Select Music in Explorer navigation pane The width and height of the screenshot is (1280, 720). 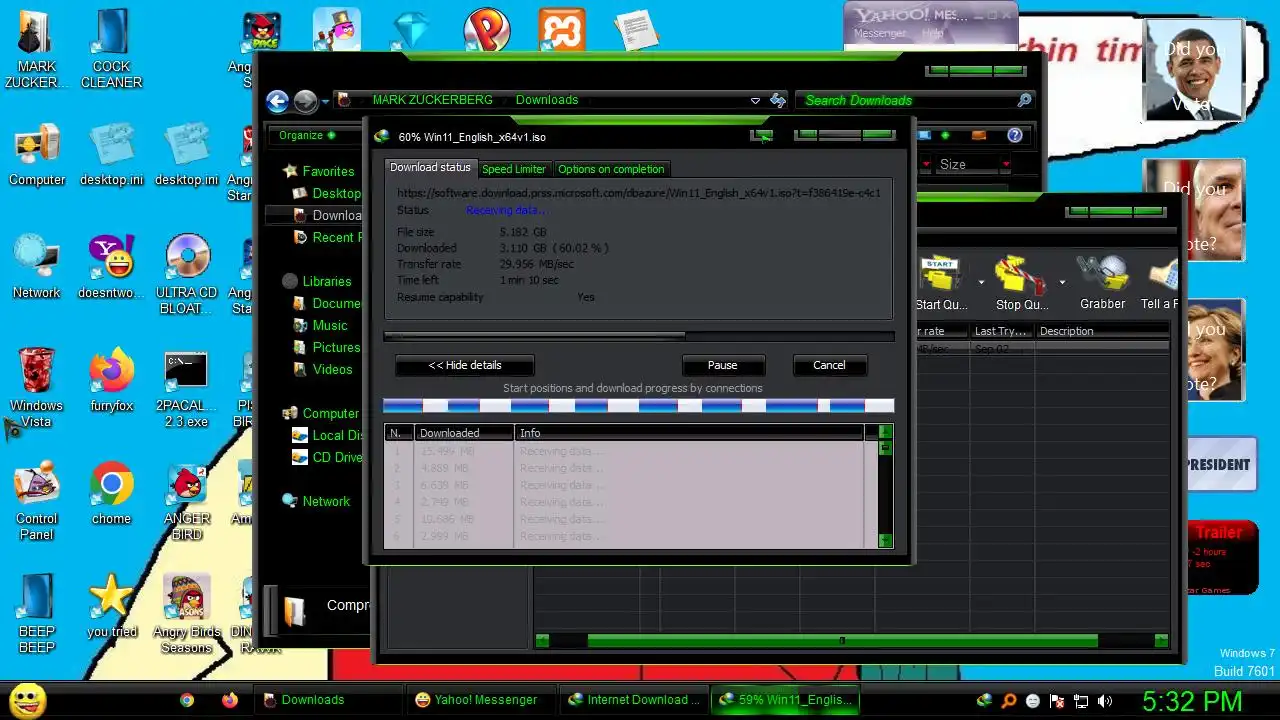tap(330, 325)
